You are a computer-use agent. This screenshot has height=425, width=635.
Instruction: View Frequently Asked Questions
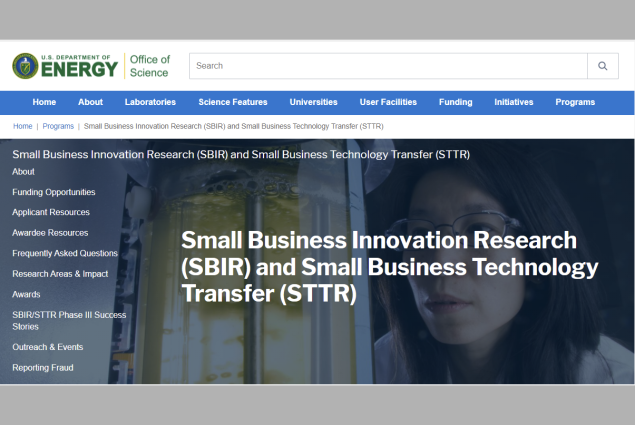pos(65,253)
